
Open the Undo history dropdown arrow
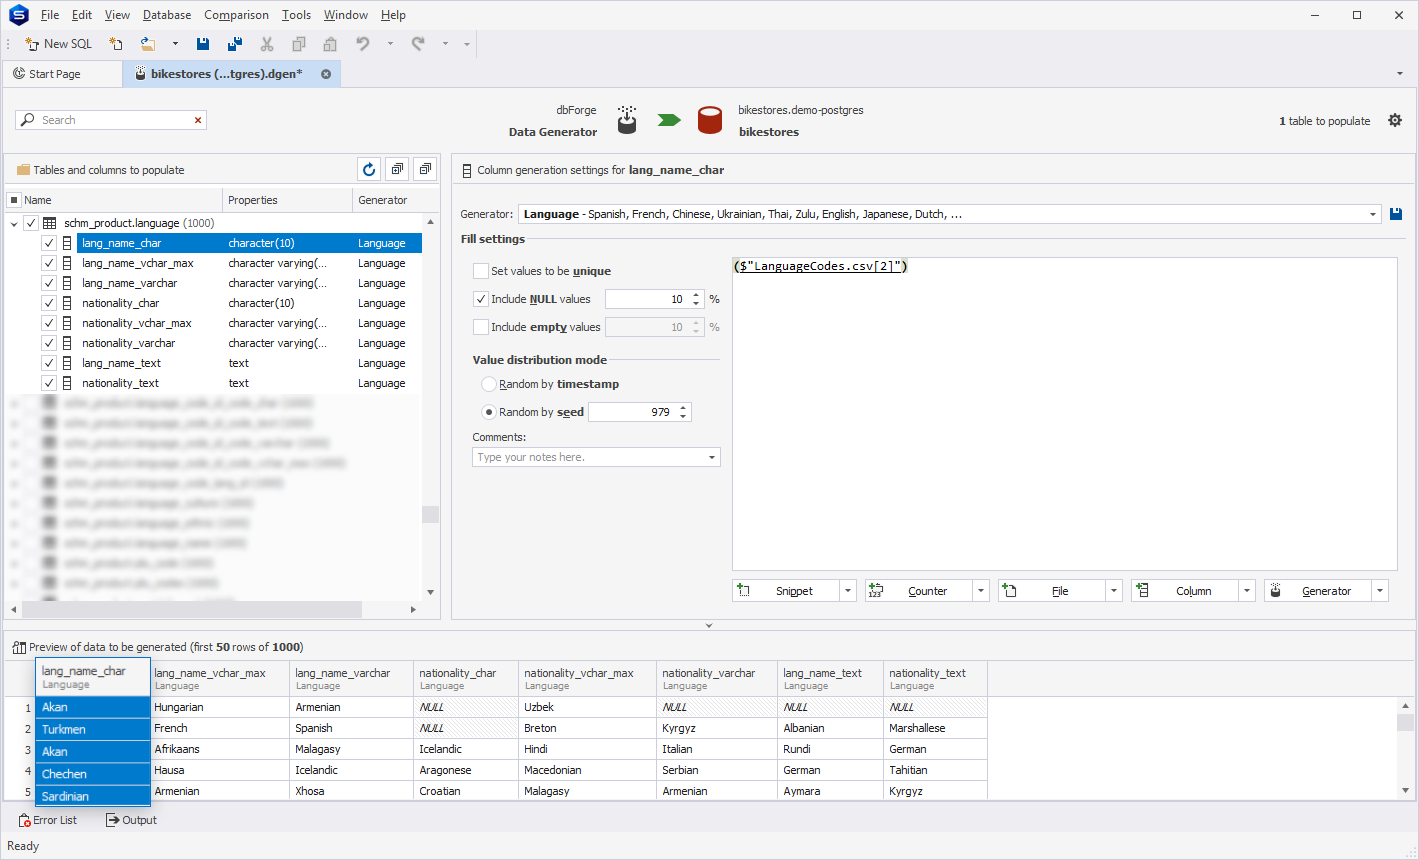pos(390,44)
